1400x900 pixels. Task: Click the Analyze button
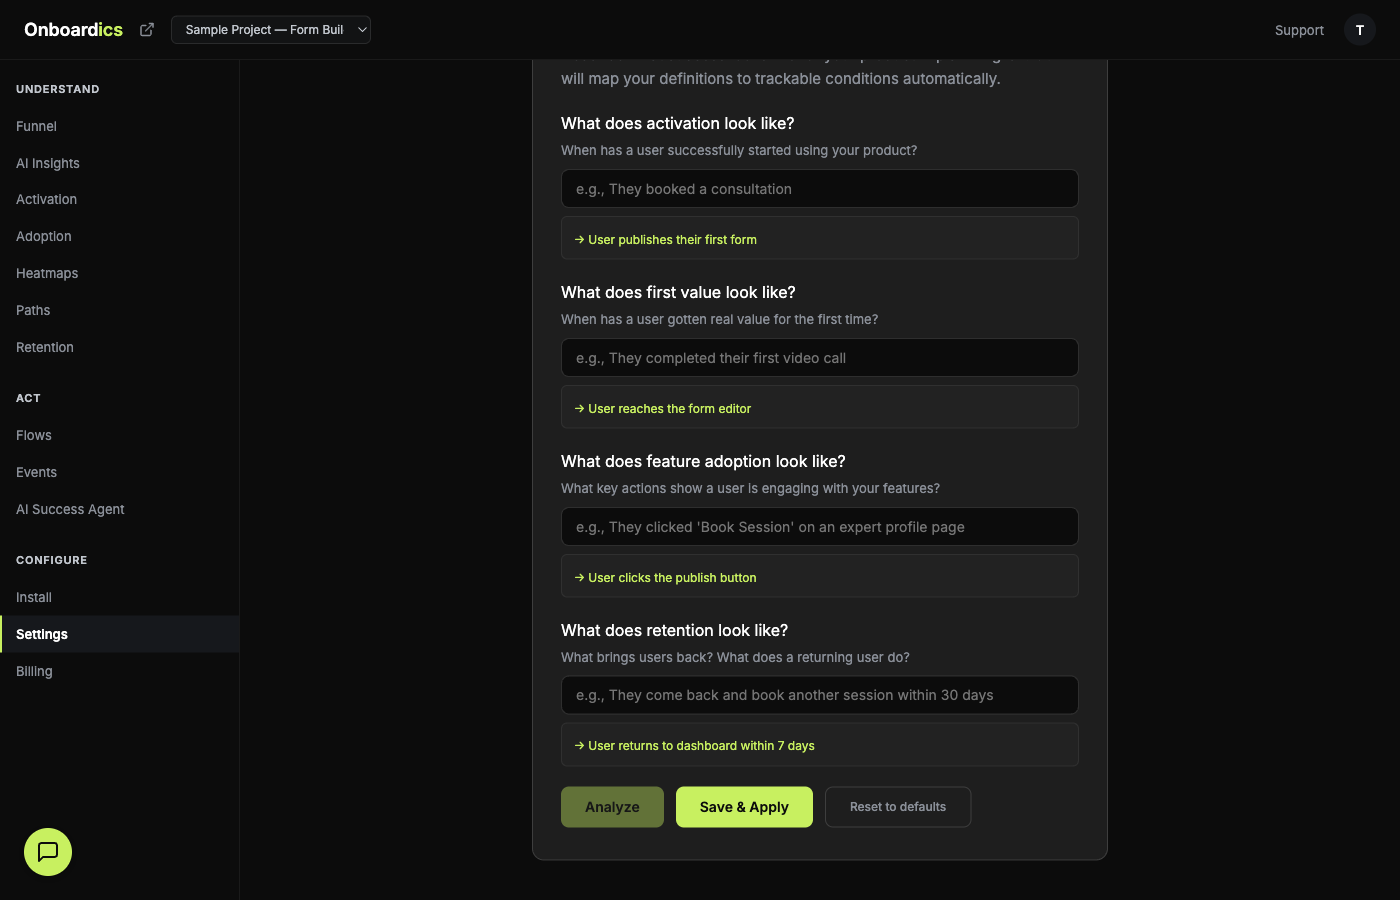pos(612,806)
